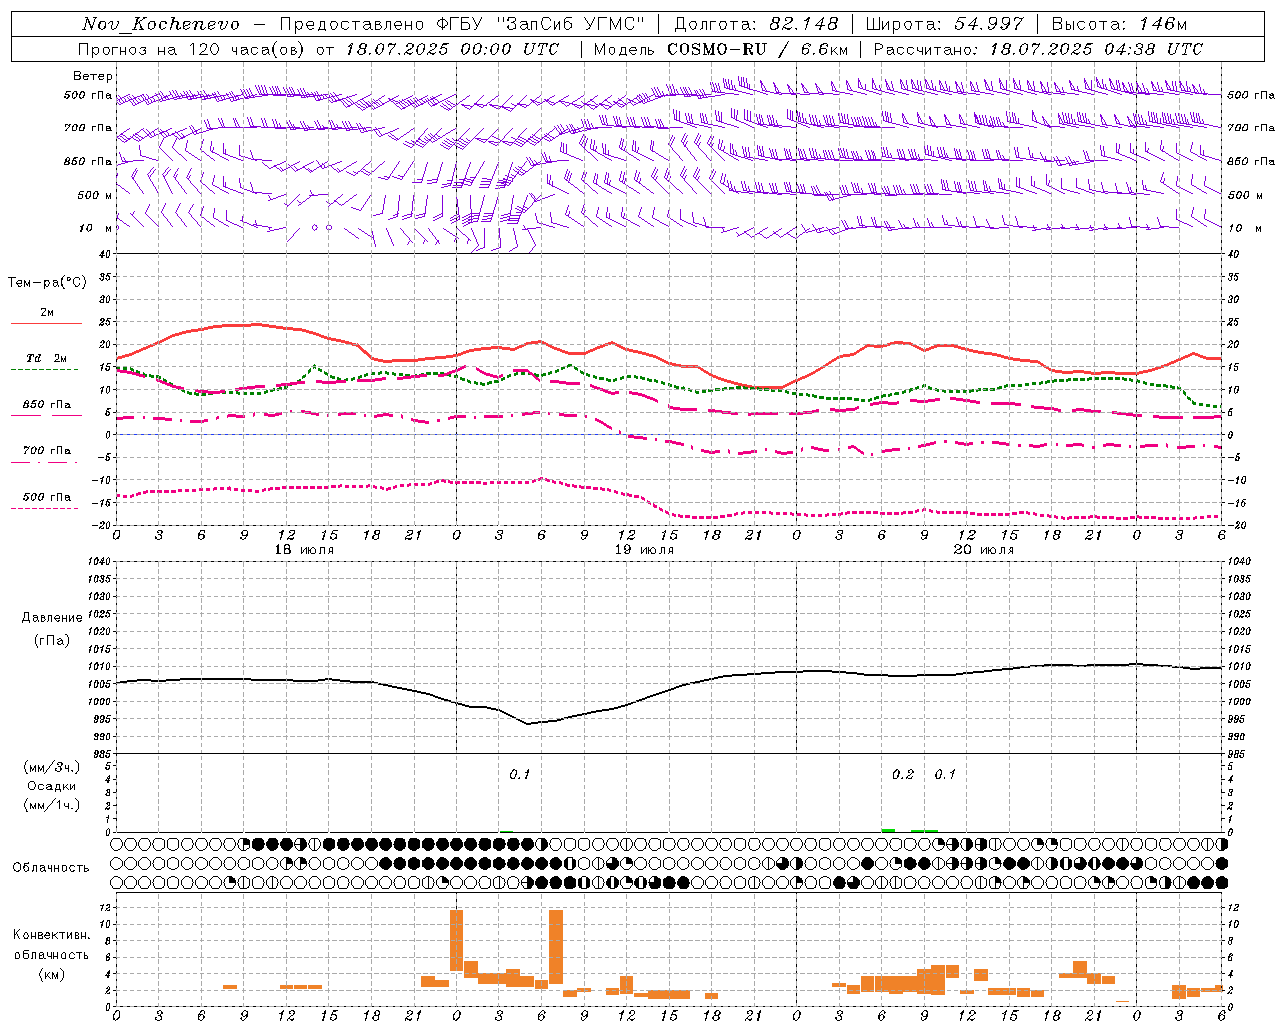The width and height of the screenshot is (1280, 1024).
Task: Click the tallest orange convective bar at 19 июля hour 0
Action: click(457, 940)
